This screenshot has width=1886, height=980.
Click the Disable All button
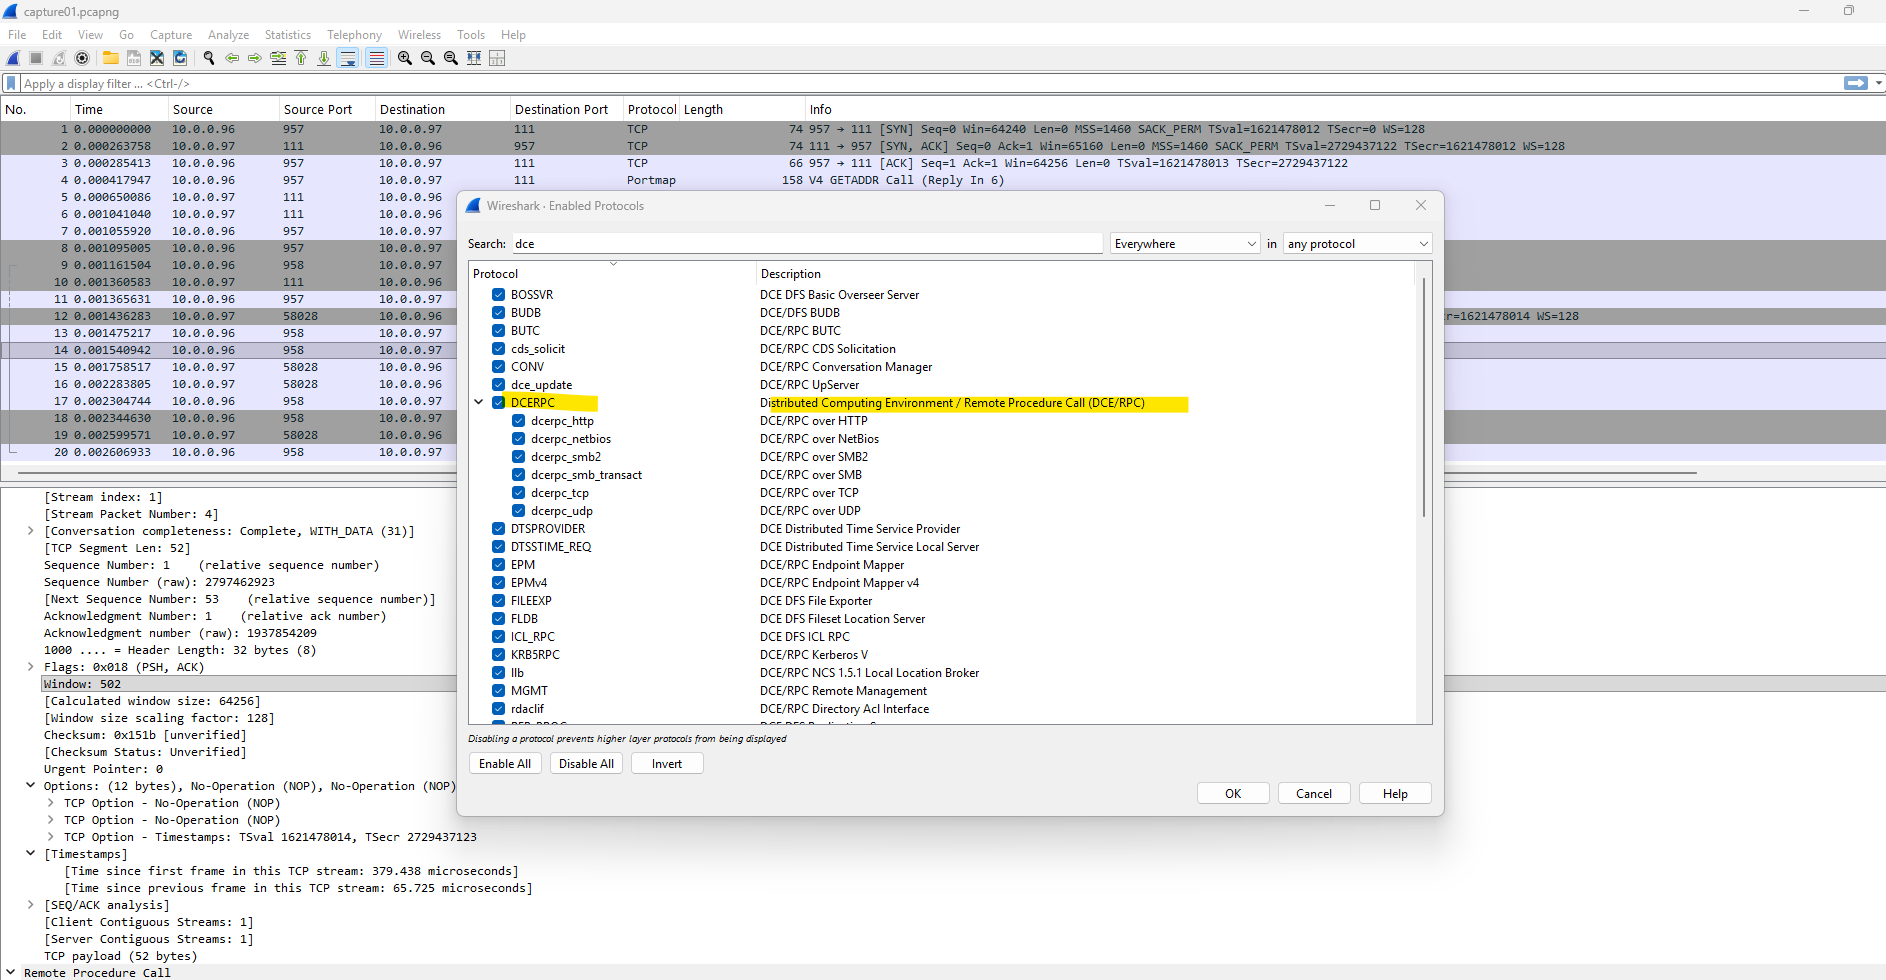(586, 764)
